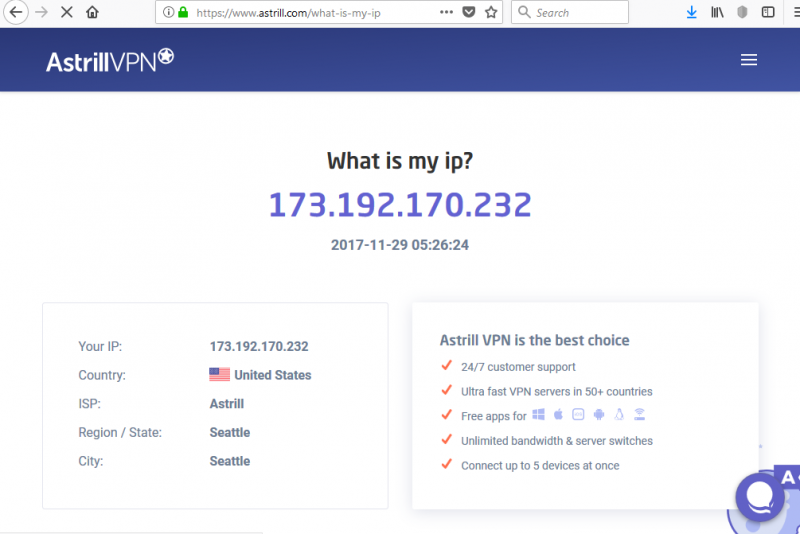Image resolution: width=800 pixels, height=534 pixels.
Task: Open the Library bookshelf icon
Action: pos(717,13)
